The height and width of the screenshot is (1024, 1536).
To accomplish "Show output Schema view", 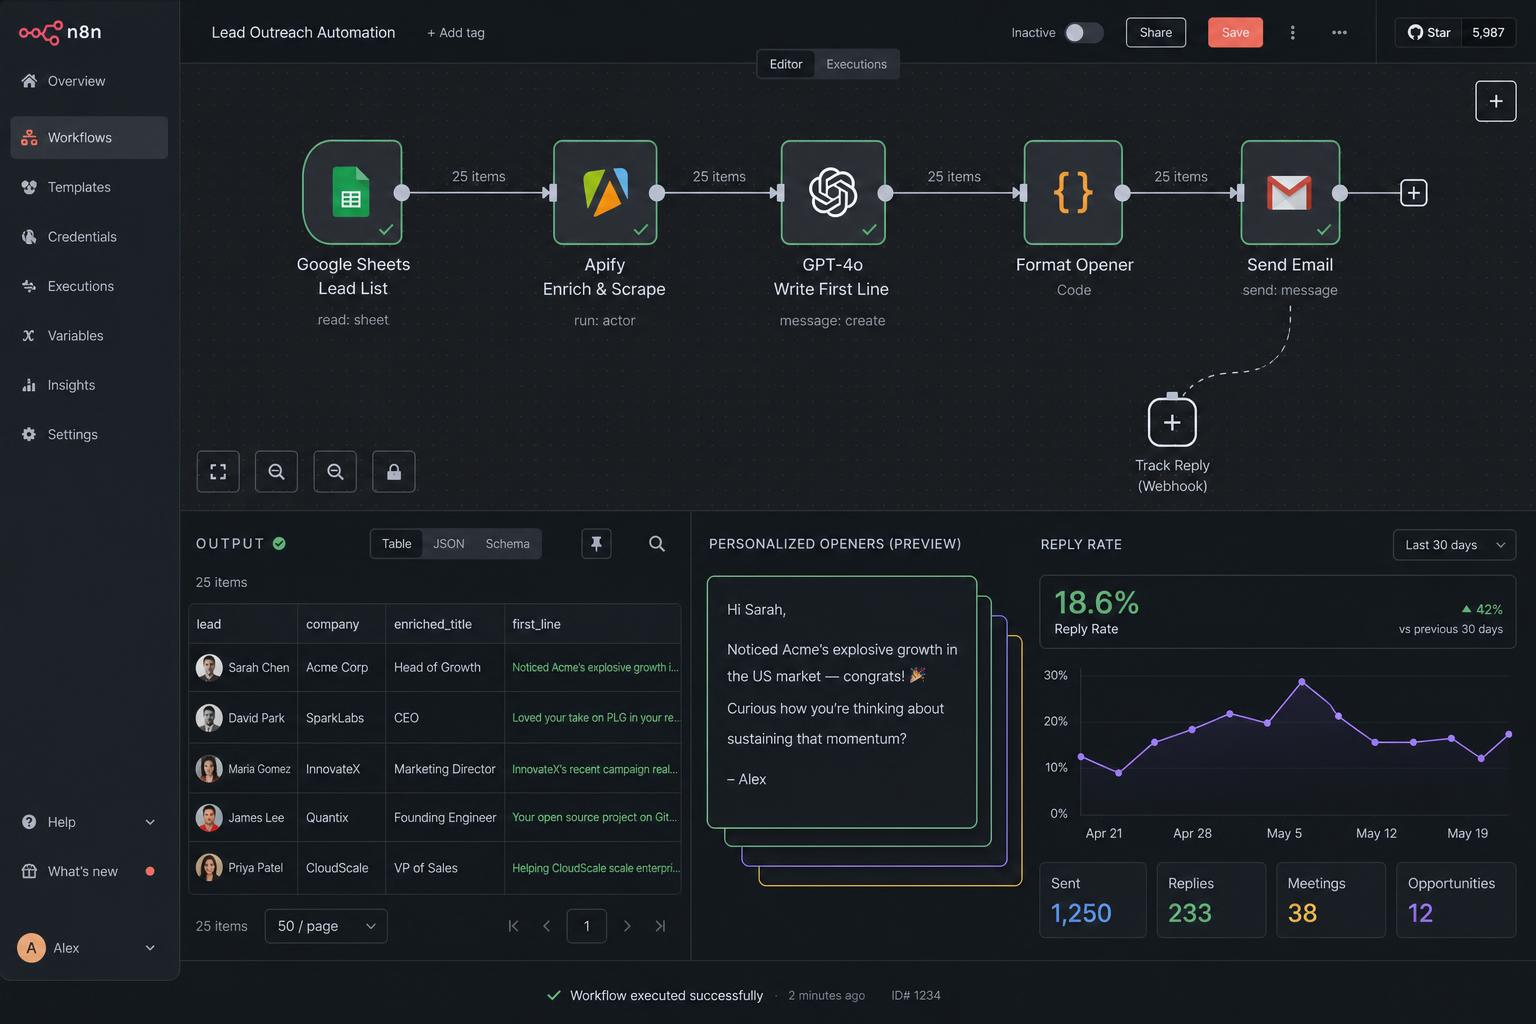I will (507, 544).
